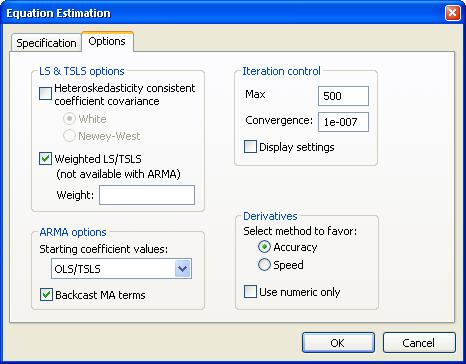This screenshot has height=364, width=466.
Task: Click the Max iterations field
Action: pos(343,96)
